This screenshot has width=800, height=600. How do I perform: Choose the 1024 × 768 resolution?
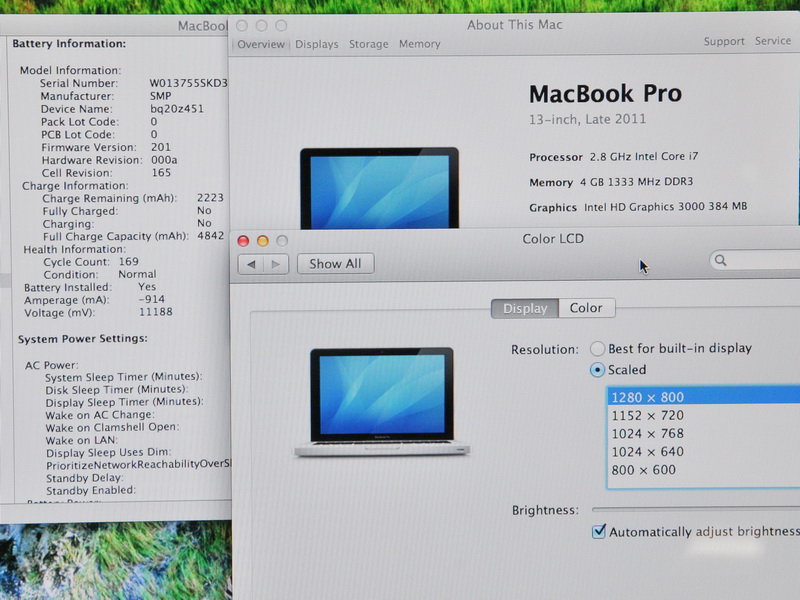pos(704,434)
